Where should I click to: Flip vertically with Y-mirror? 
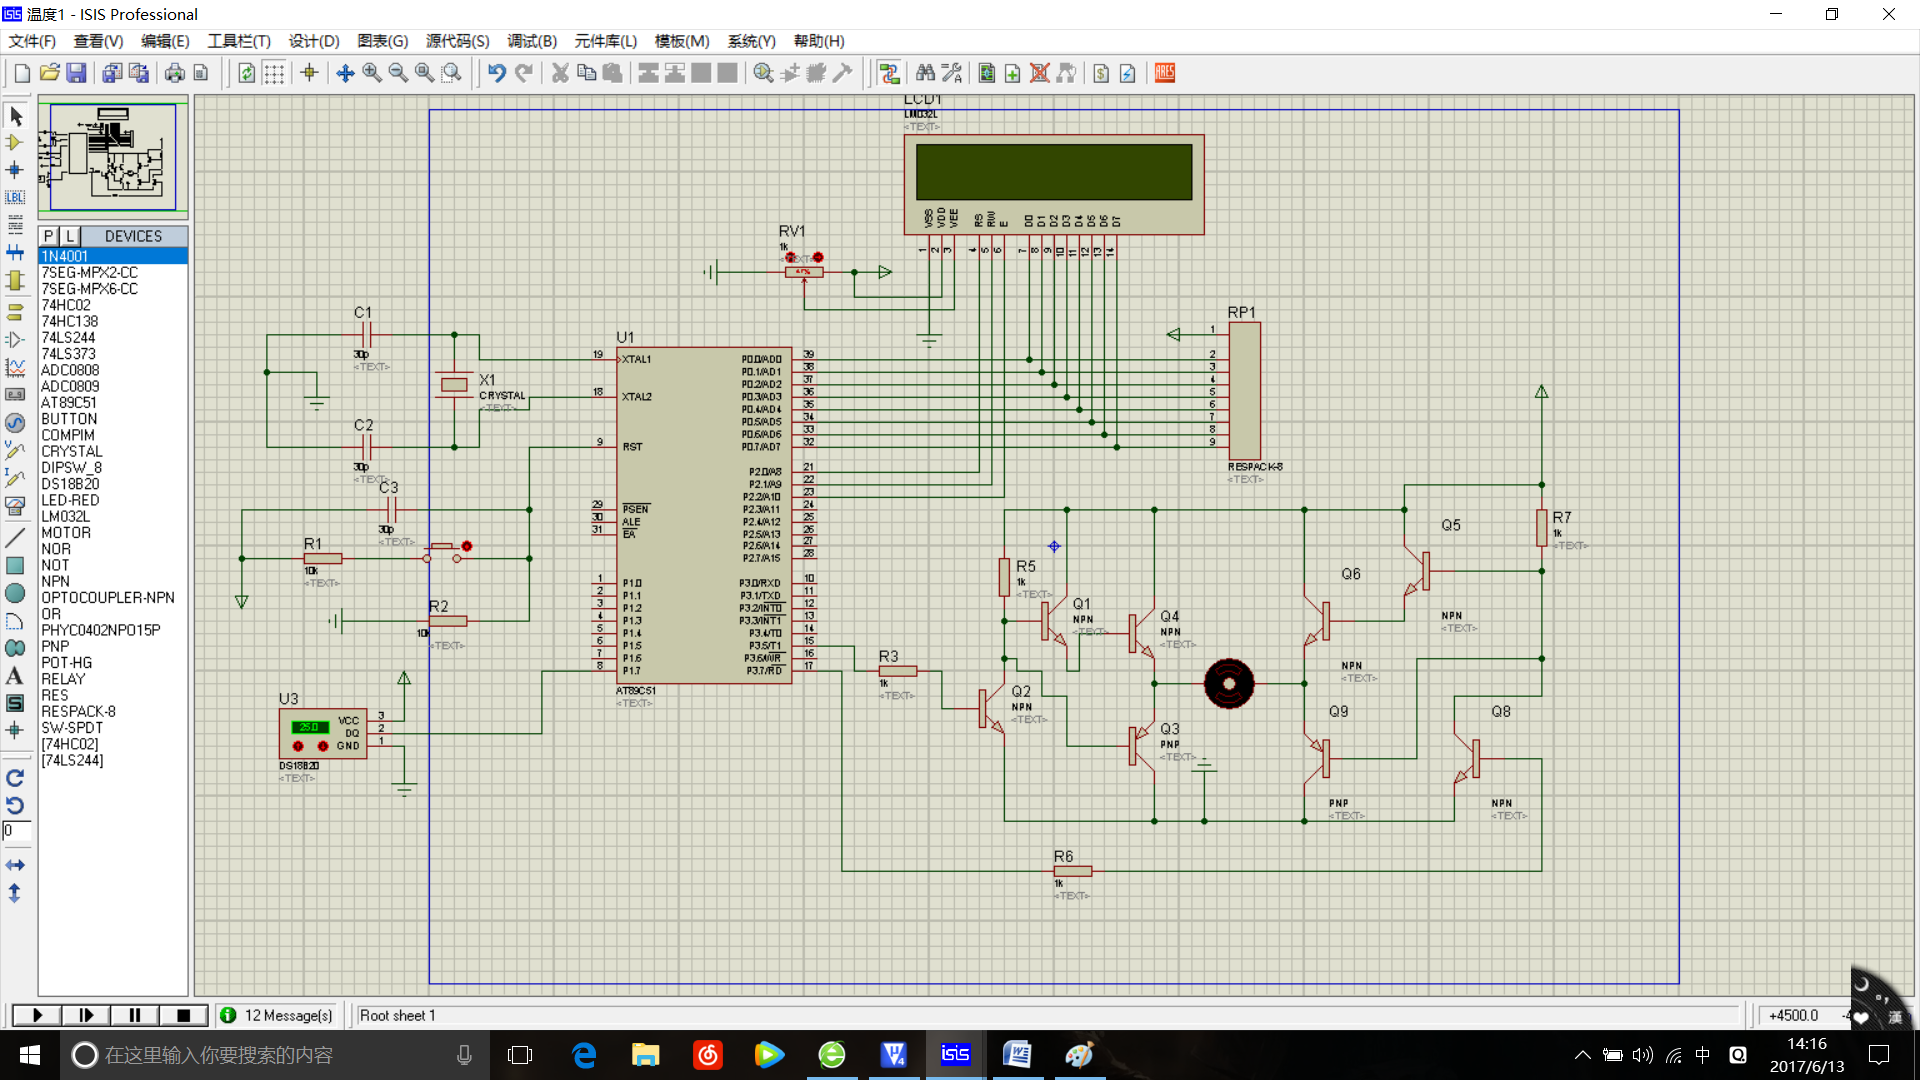pos(15,893)
